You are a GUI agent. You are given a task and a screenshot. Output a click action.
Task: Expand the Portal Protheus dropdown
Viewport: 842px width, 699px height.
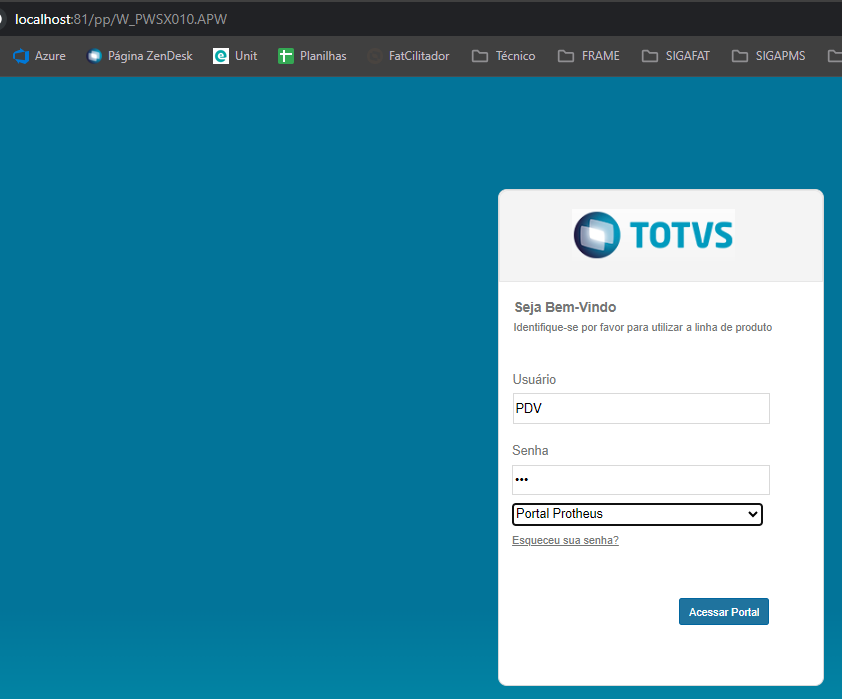pos(637,514)
